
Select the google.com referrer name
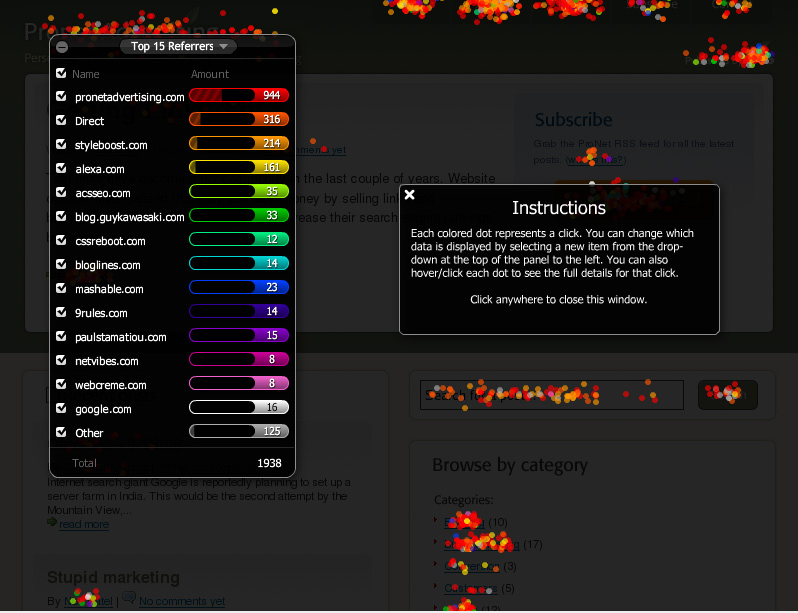[103, 409]
